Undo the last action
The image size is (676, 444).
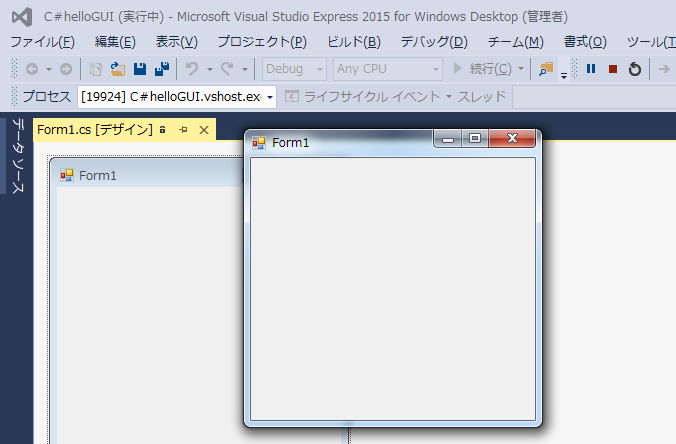coord(192,69)
